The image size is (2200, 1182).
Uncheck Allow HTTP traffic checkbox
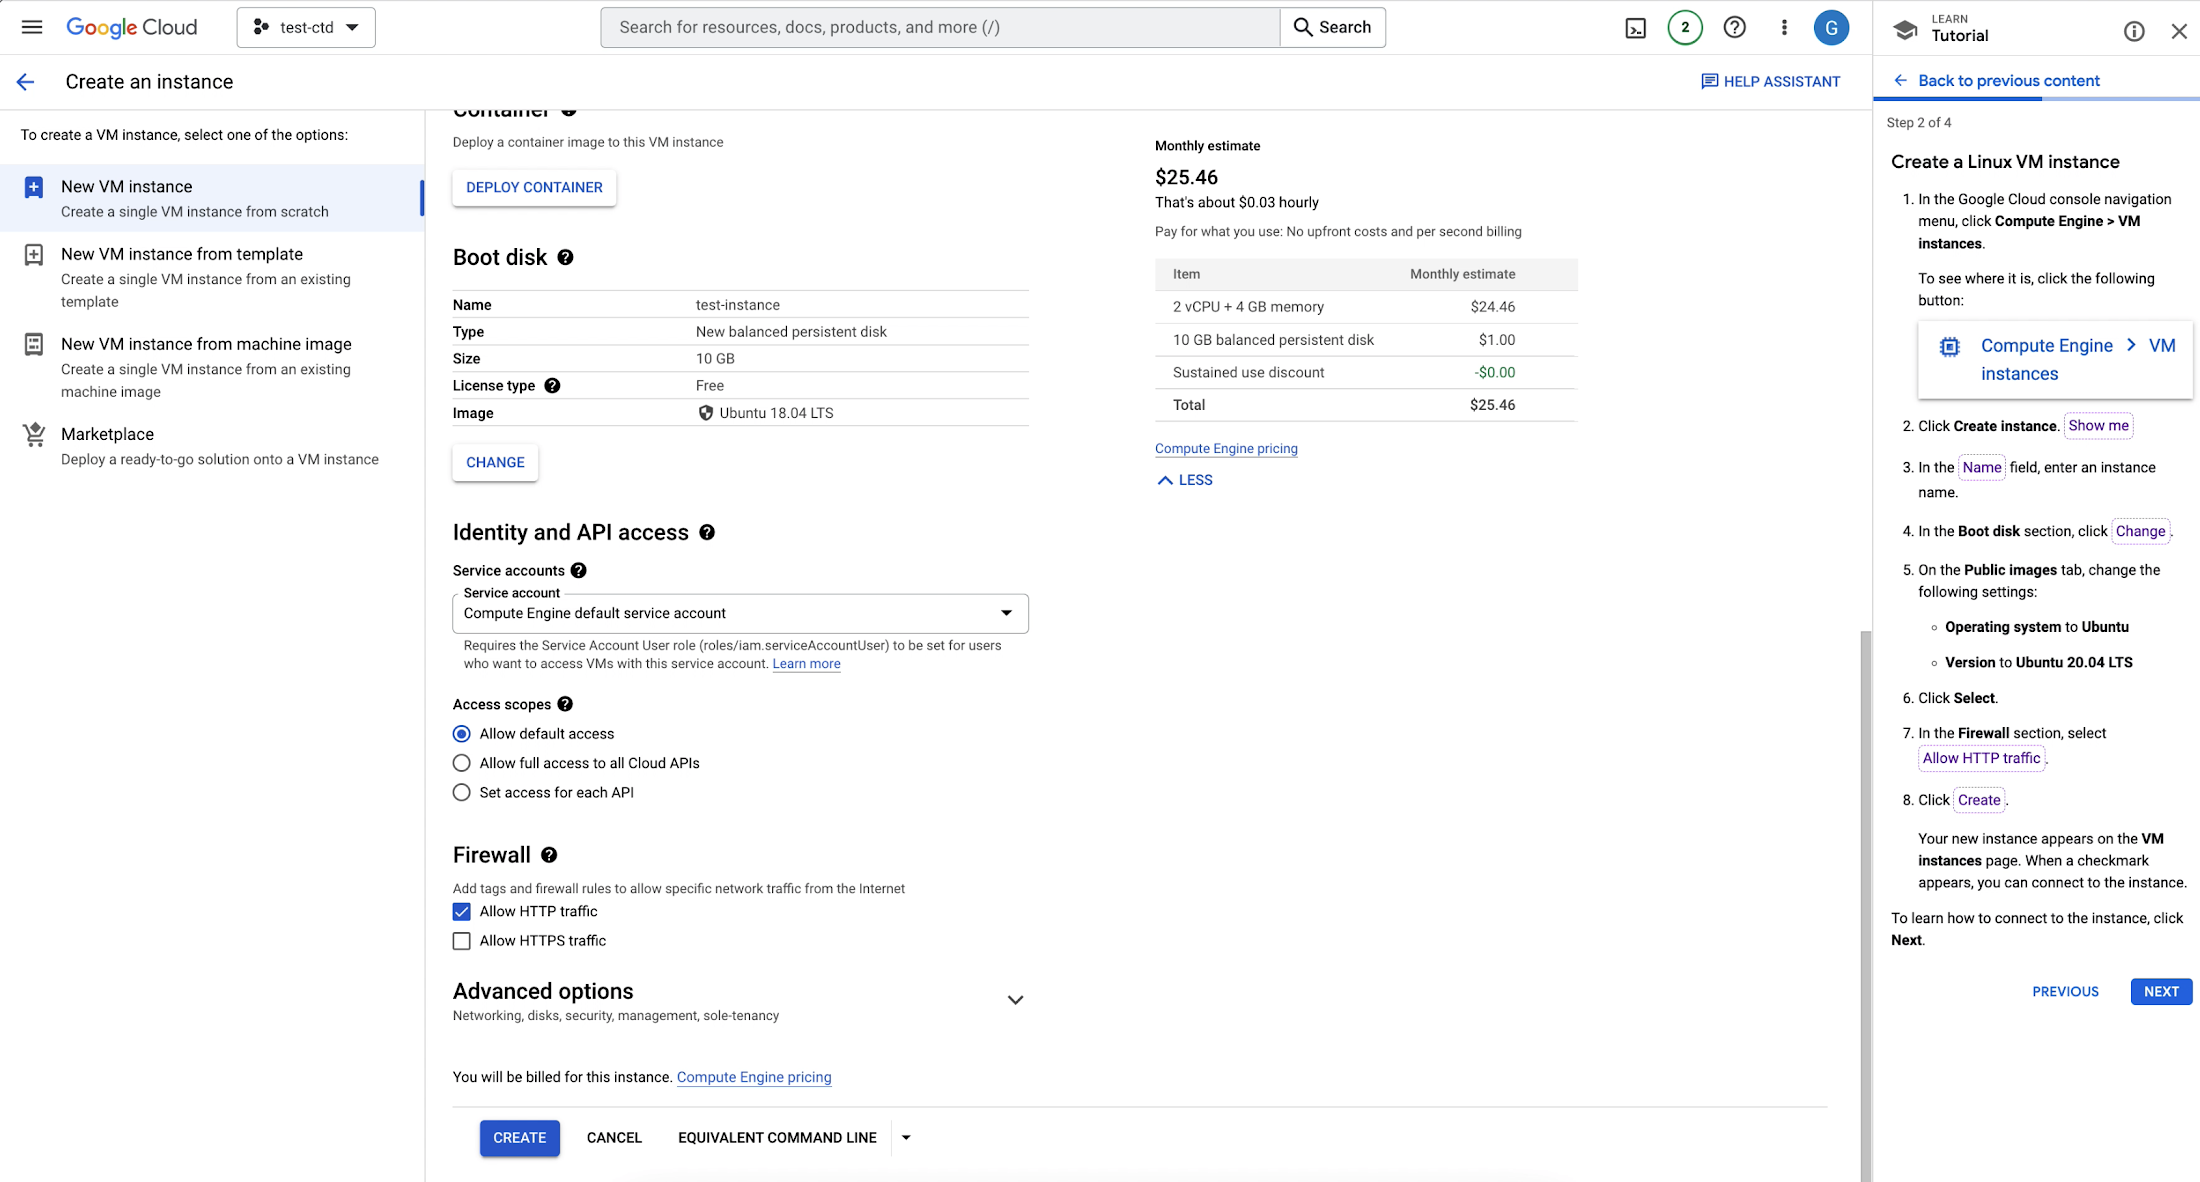[461, 912]
